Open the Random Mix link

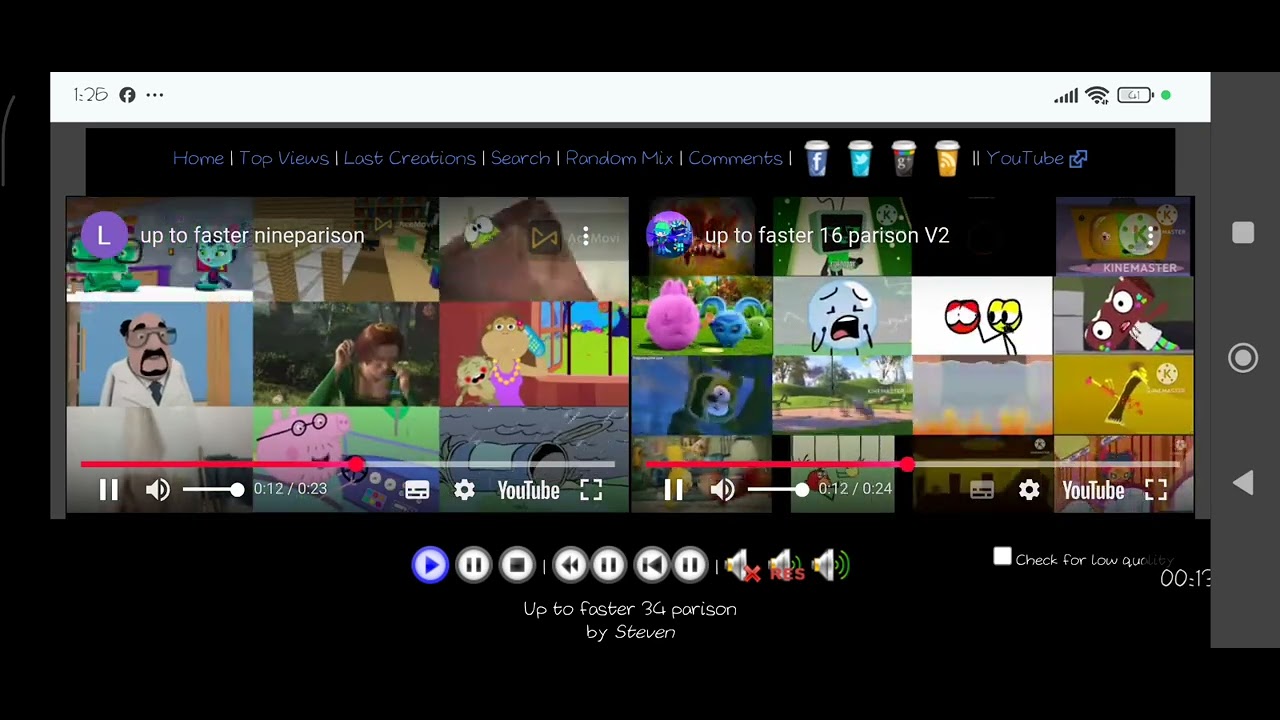coord(619,158)
